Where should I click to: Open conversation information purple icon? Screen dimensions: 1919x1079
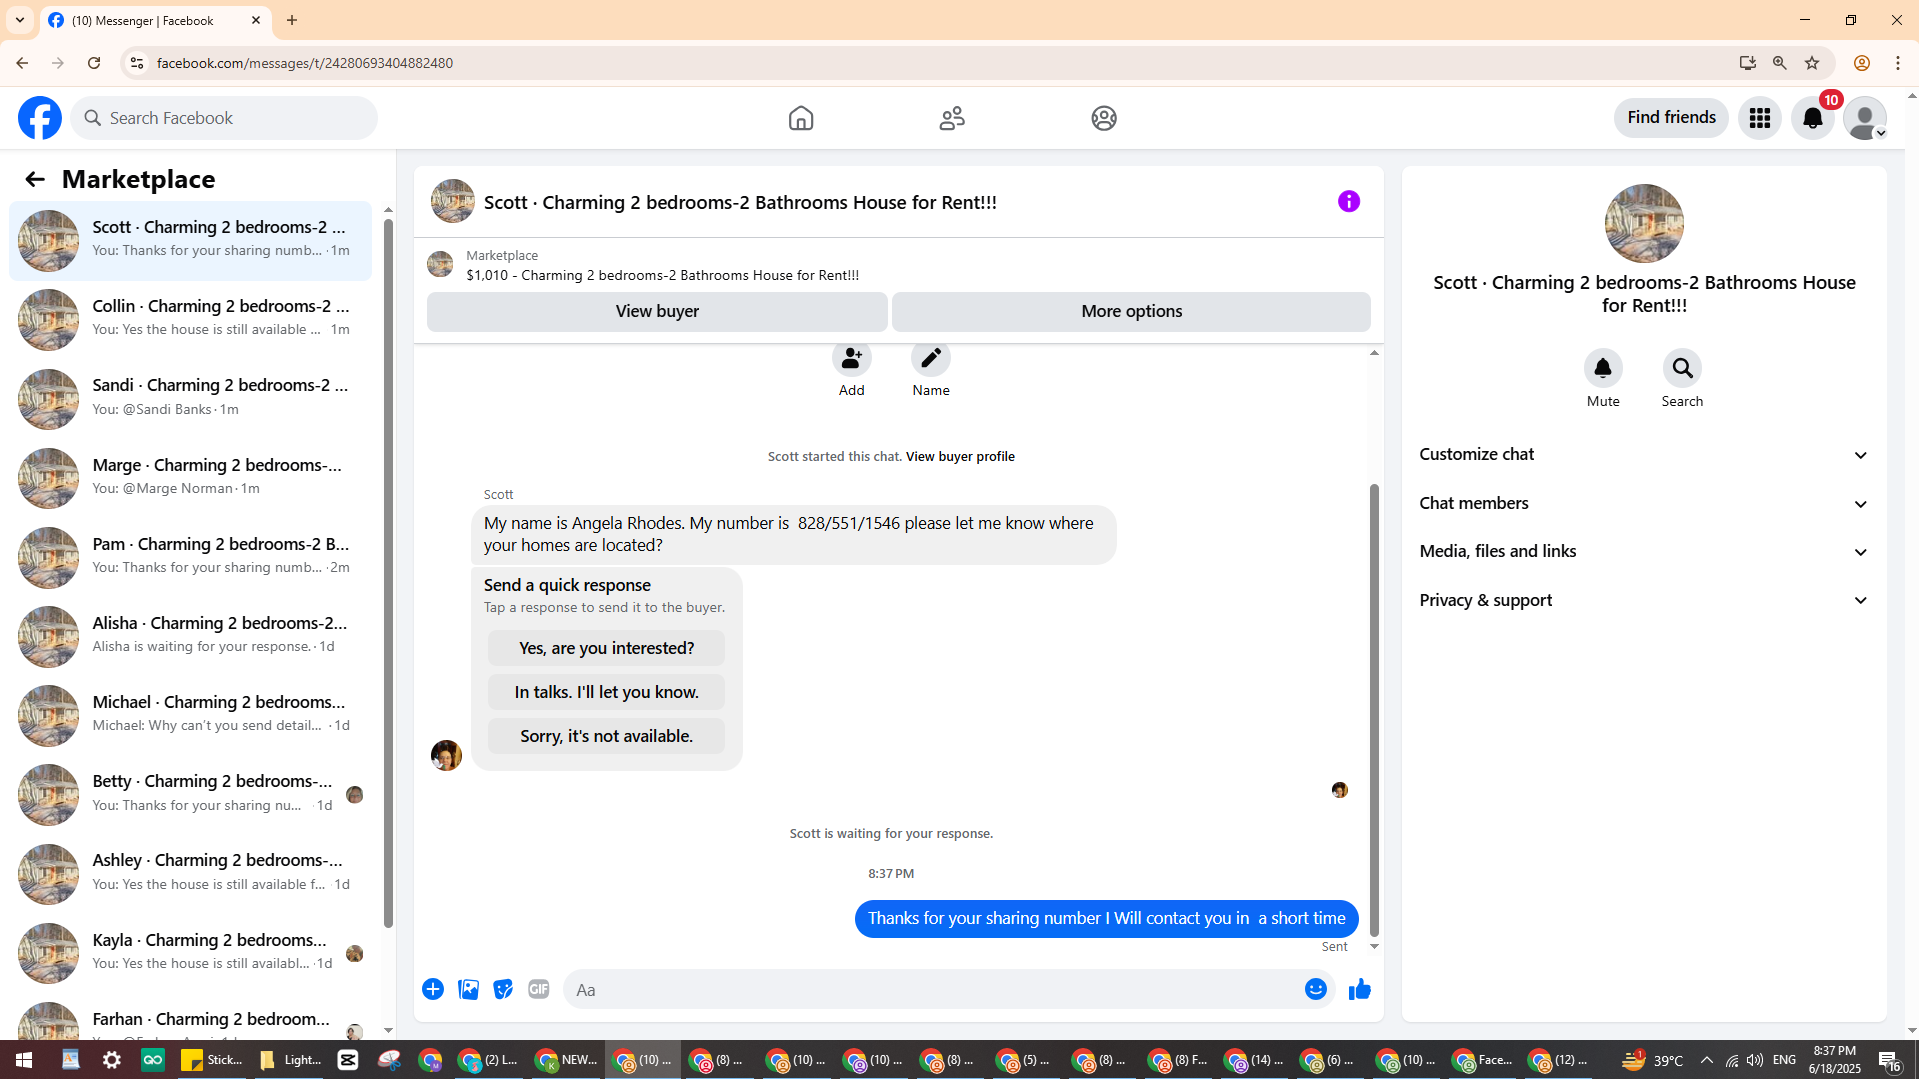tap(1349, 202)
